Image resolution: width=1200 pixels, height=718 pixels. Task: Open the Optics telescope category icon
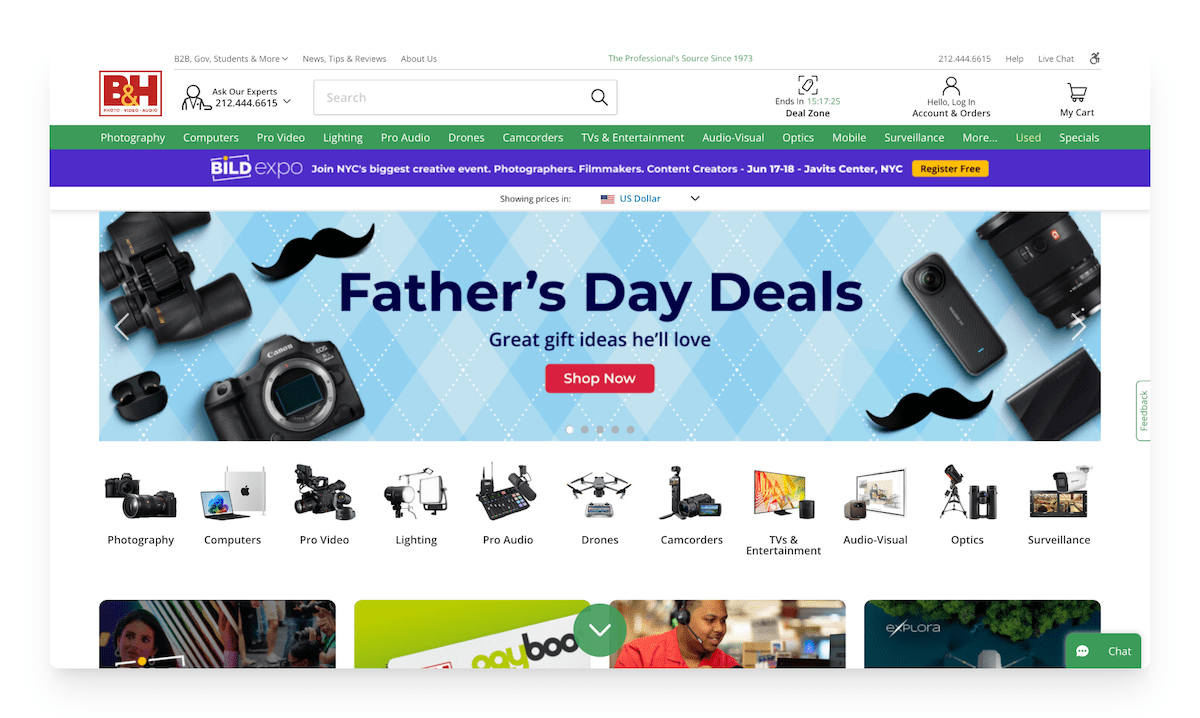click(967, 492)
